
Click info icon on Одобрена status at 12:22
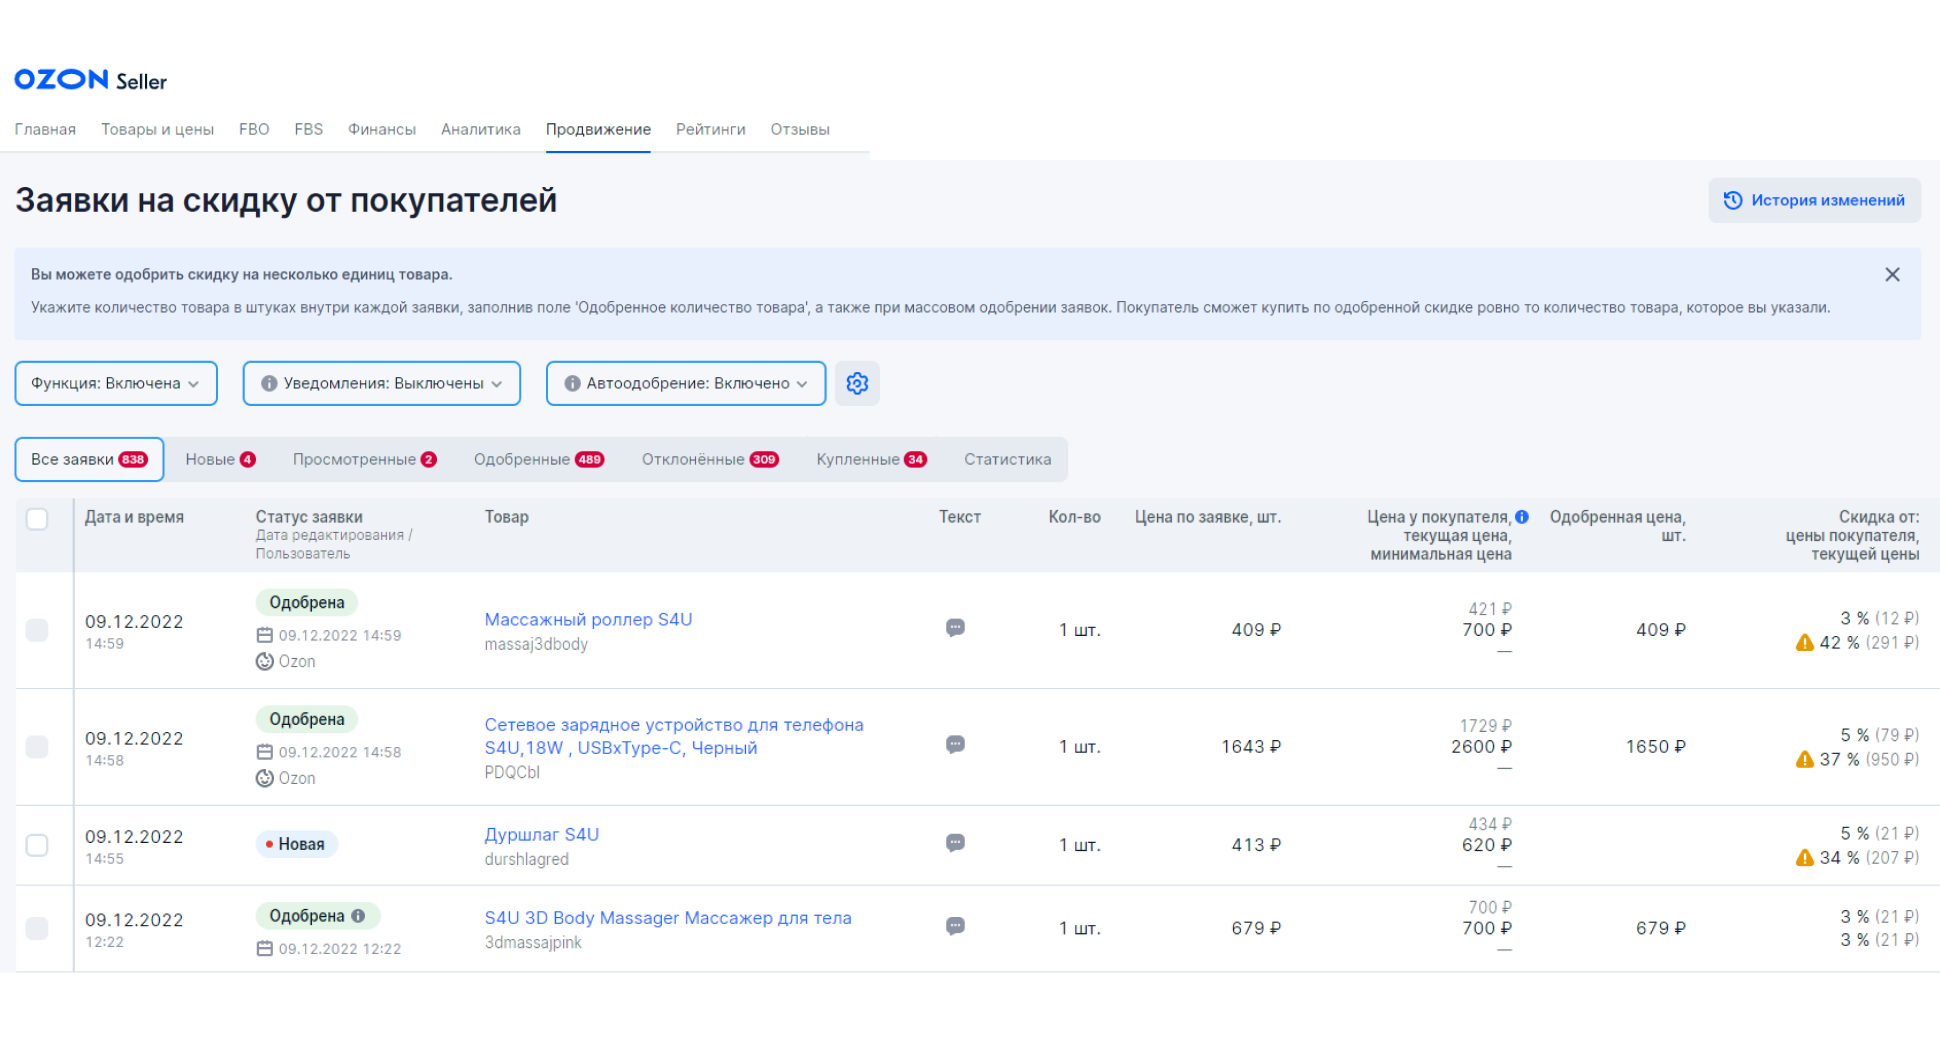click(x=358, y=915)
